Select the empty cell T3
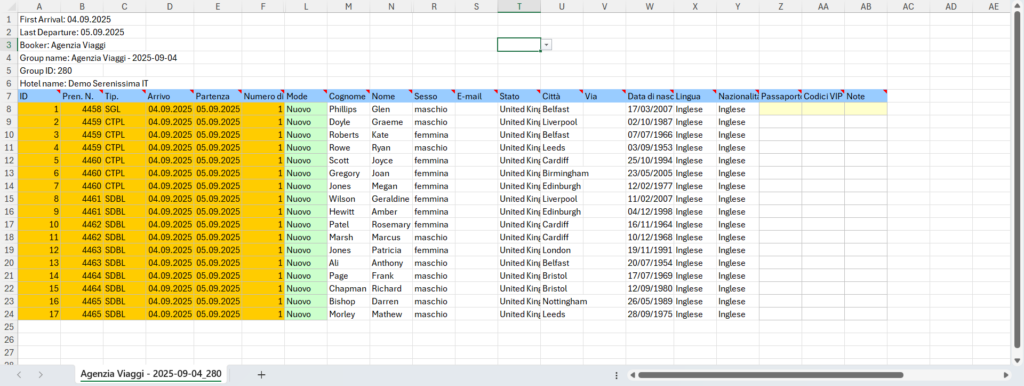The height and width of the screenshot is (386, 1024). coord(519,44)
